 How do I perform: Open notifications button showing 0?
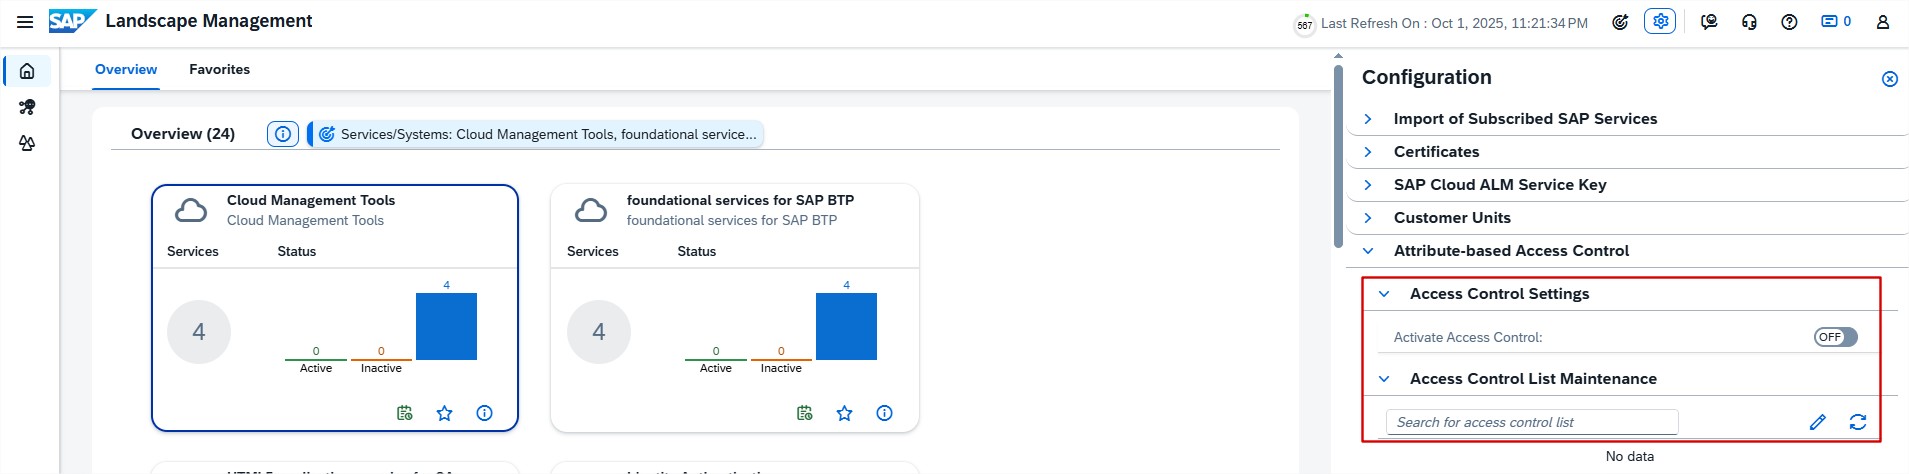click(x=1835, y=21)
